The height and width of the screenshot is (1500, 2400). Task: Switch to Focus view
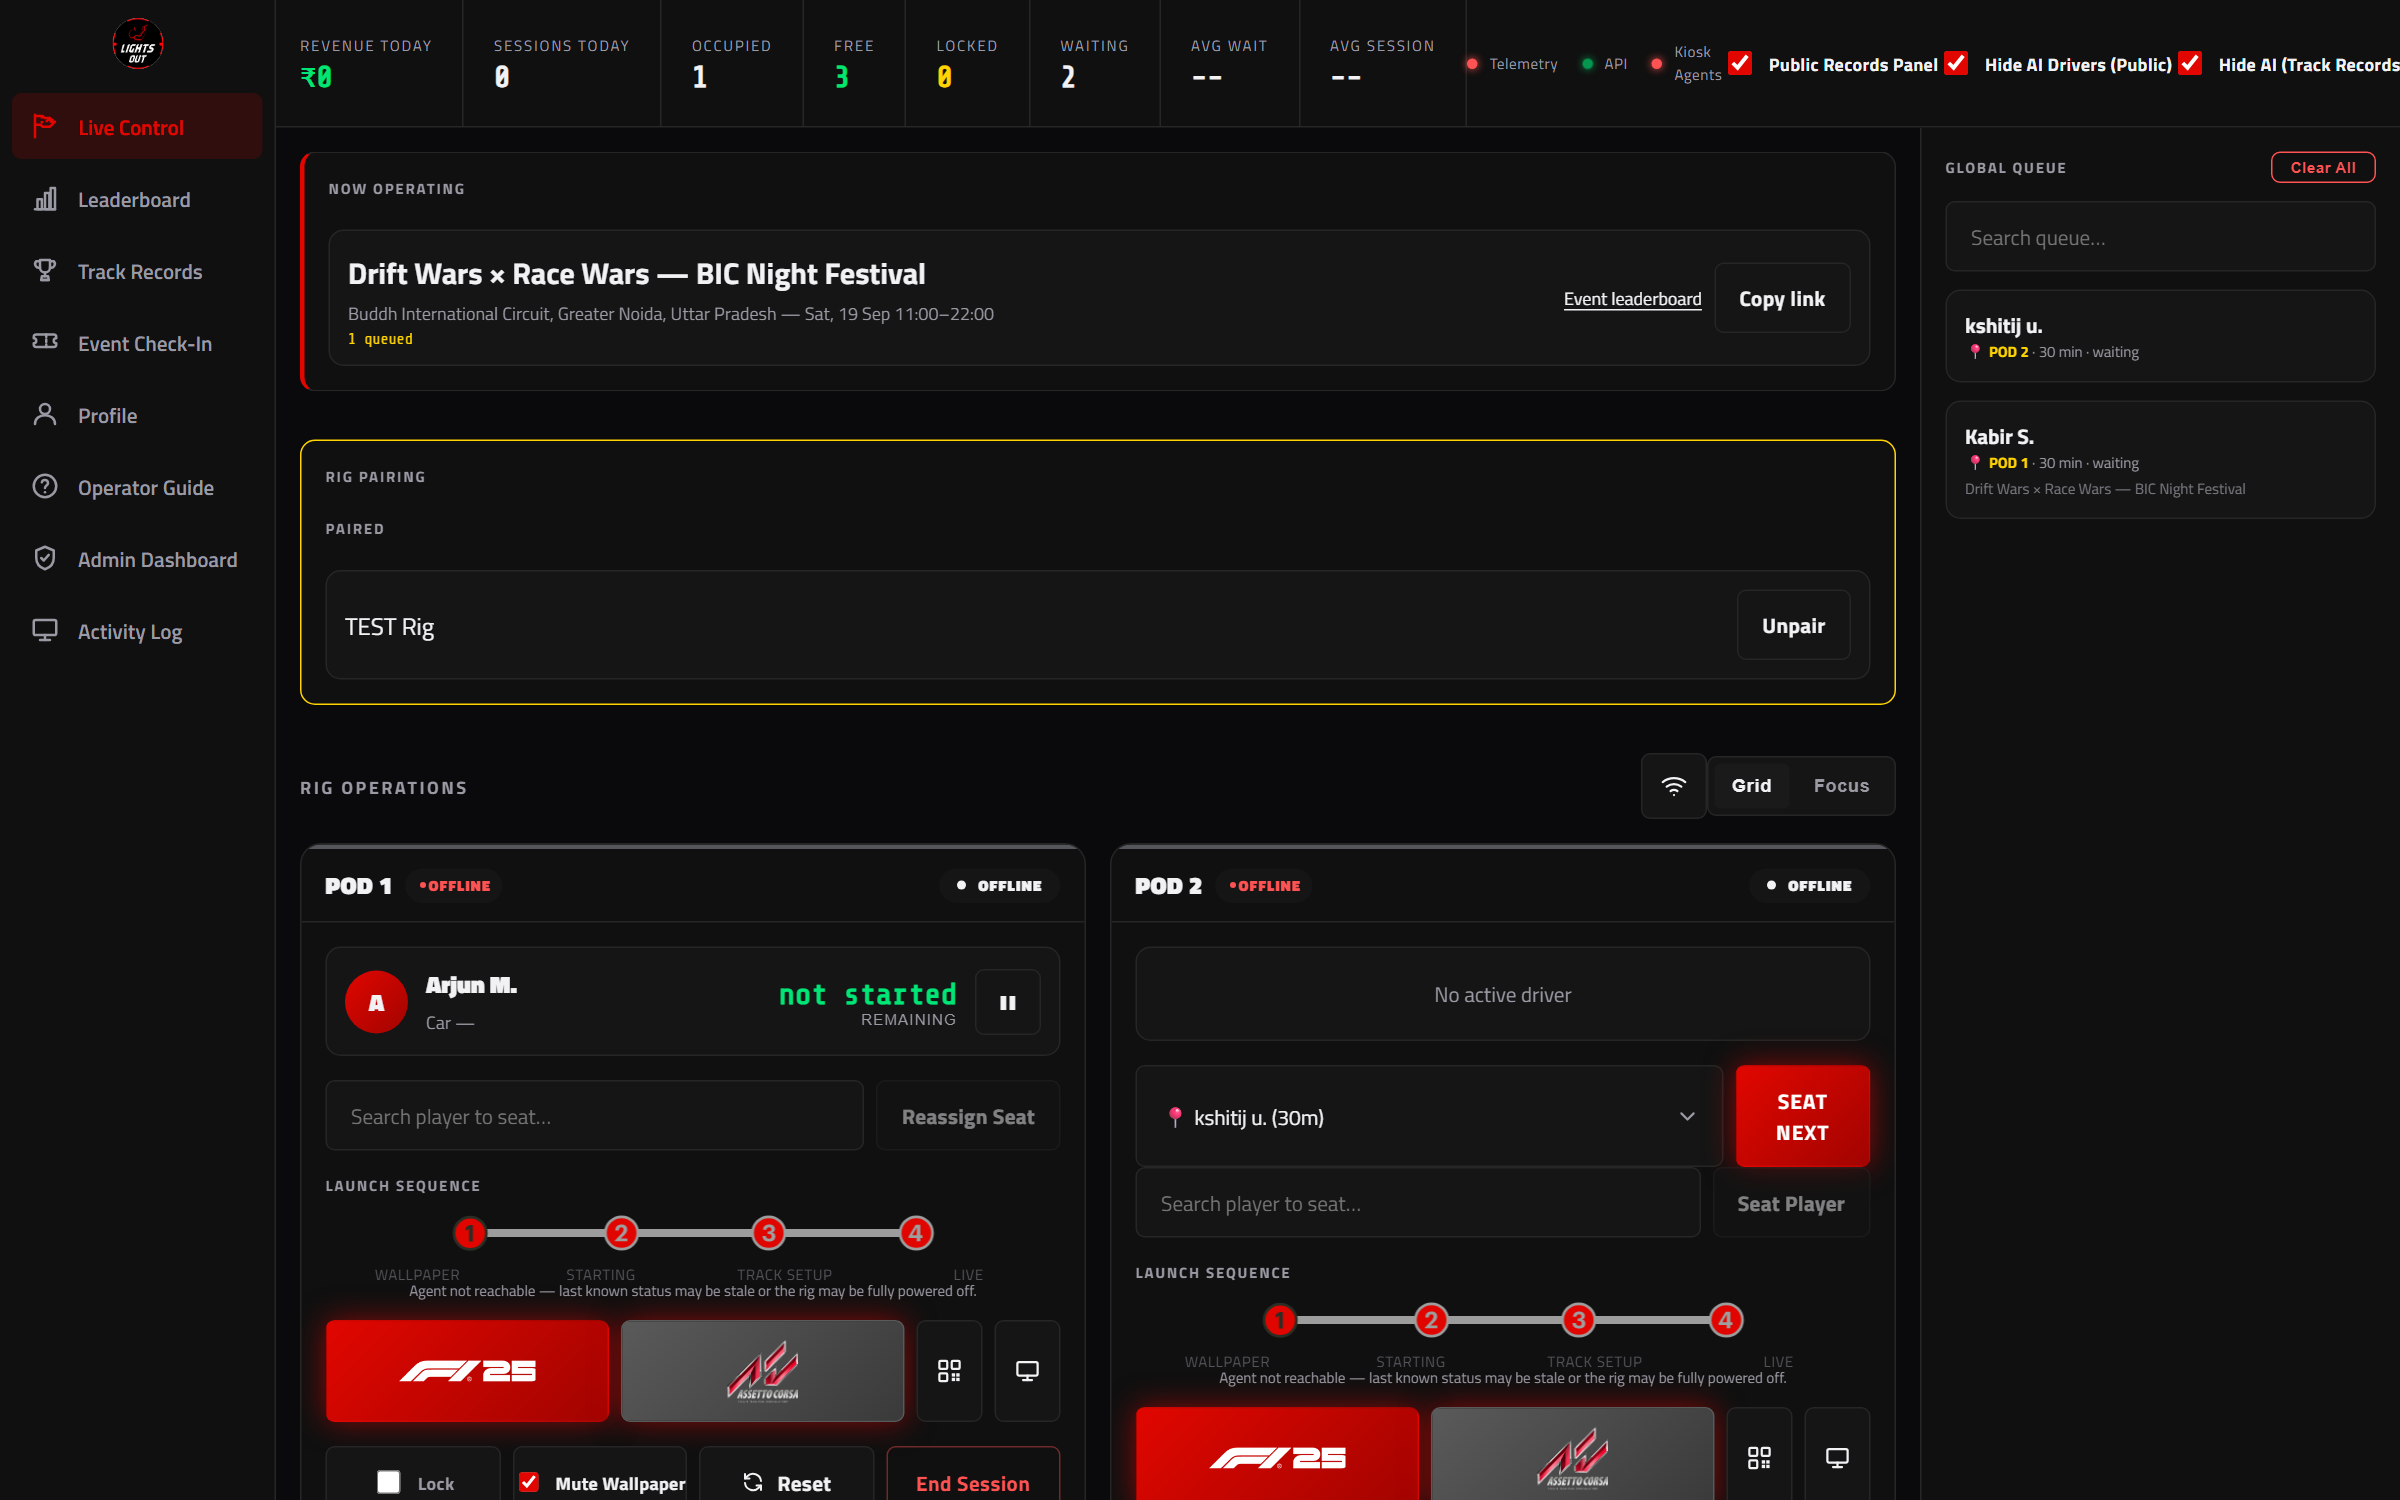point(1841,786)
